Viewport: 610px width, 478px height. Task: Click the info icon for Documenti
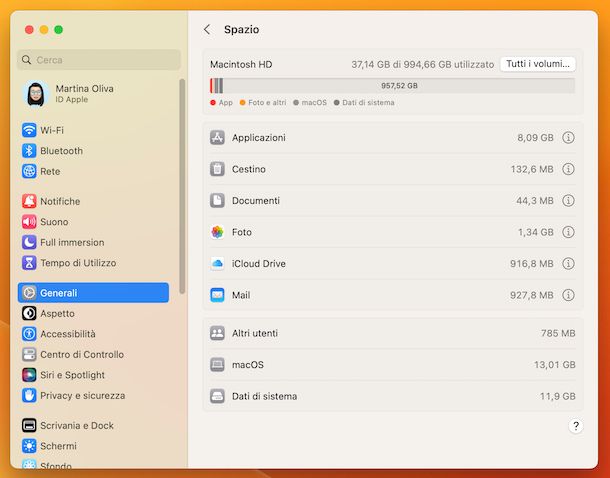568,201
